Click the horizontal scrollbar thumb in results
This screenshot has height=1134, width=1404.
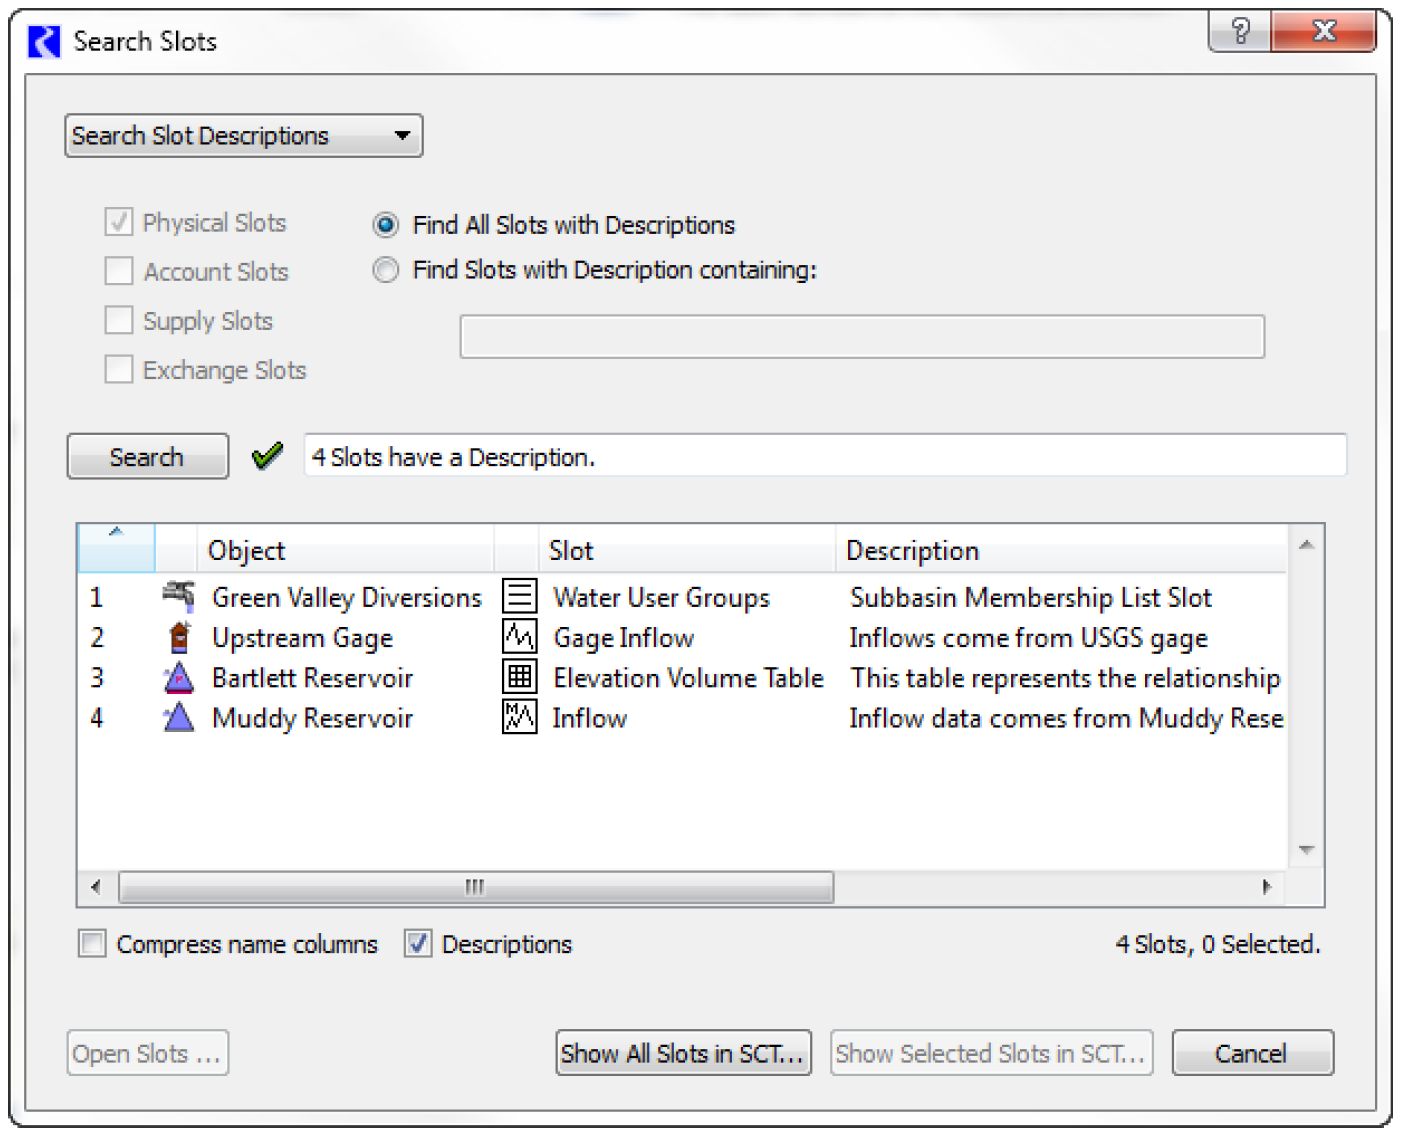coord(475,887)
